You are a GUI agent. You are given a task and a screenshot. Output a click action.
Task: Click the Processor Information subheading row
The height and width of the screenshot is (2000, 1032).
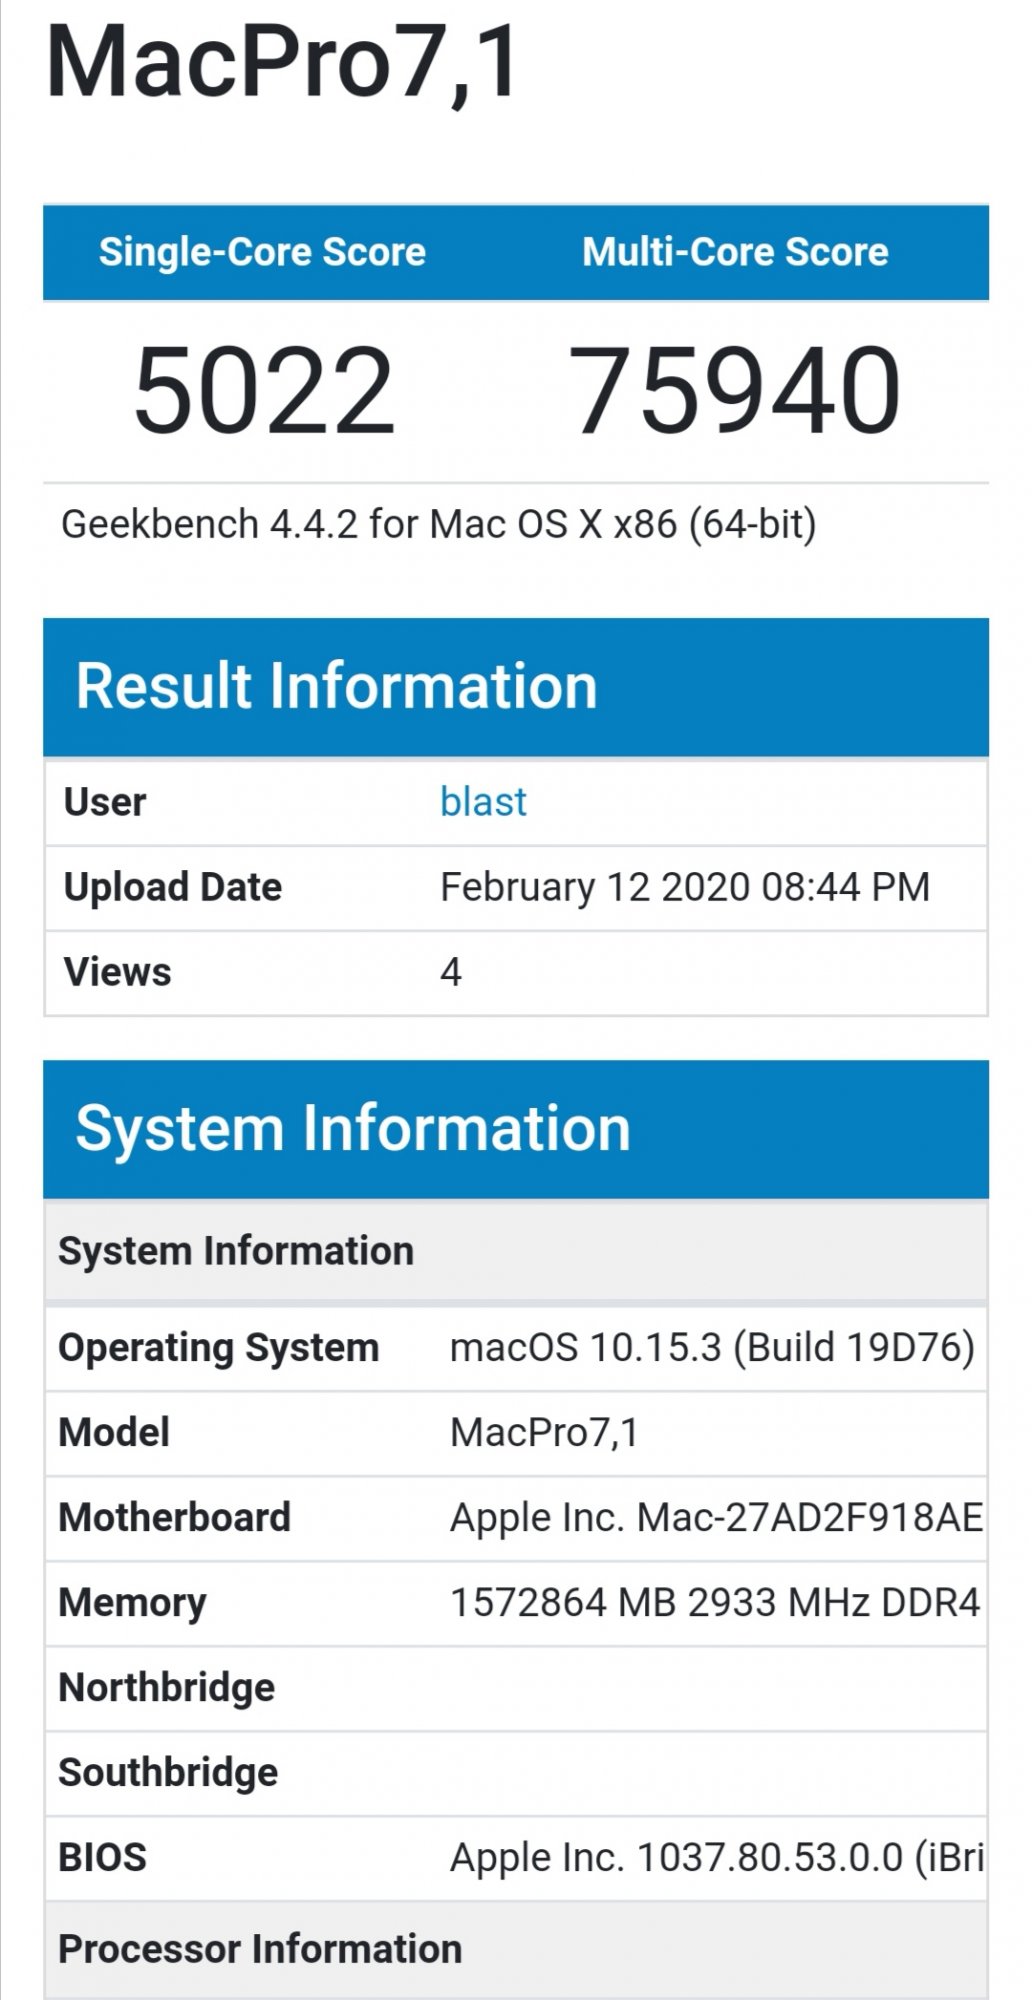pyautogui.click(x=260, y=1948)
